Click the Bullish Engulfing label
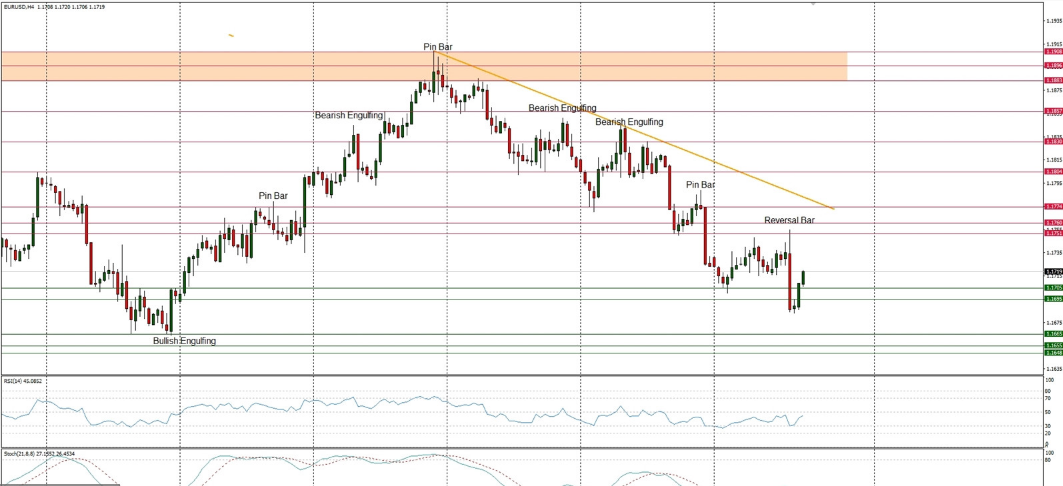The image size is (1063, 486). (x=184, y=341)
